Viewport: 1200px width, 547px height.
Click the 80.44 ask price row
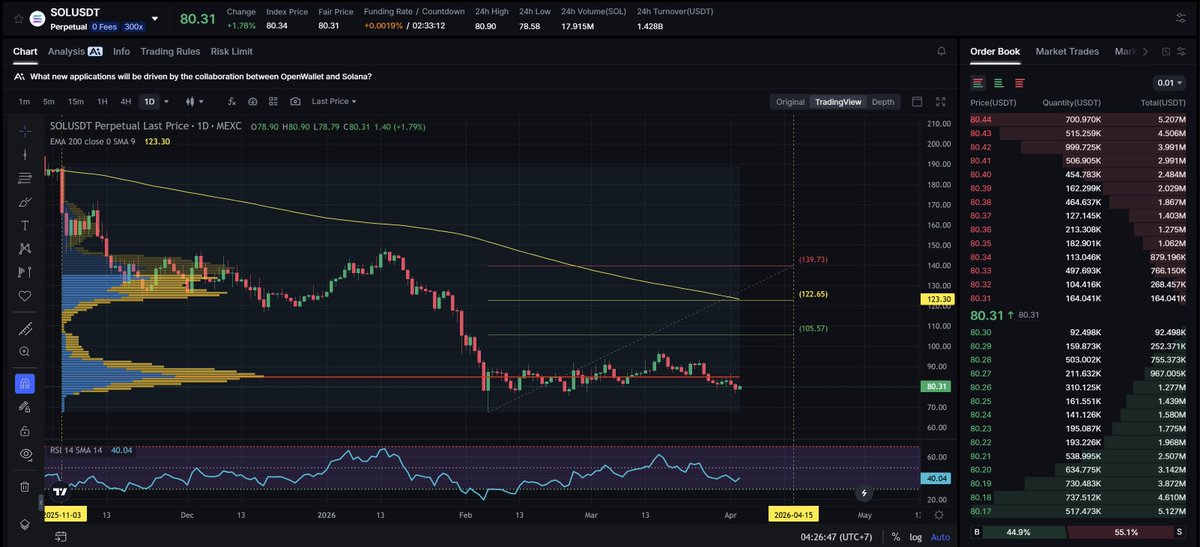1080,119
